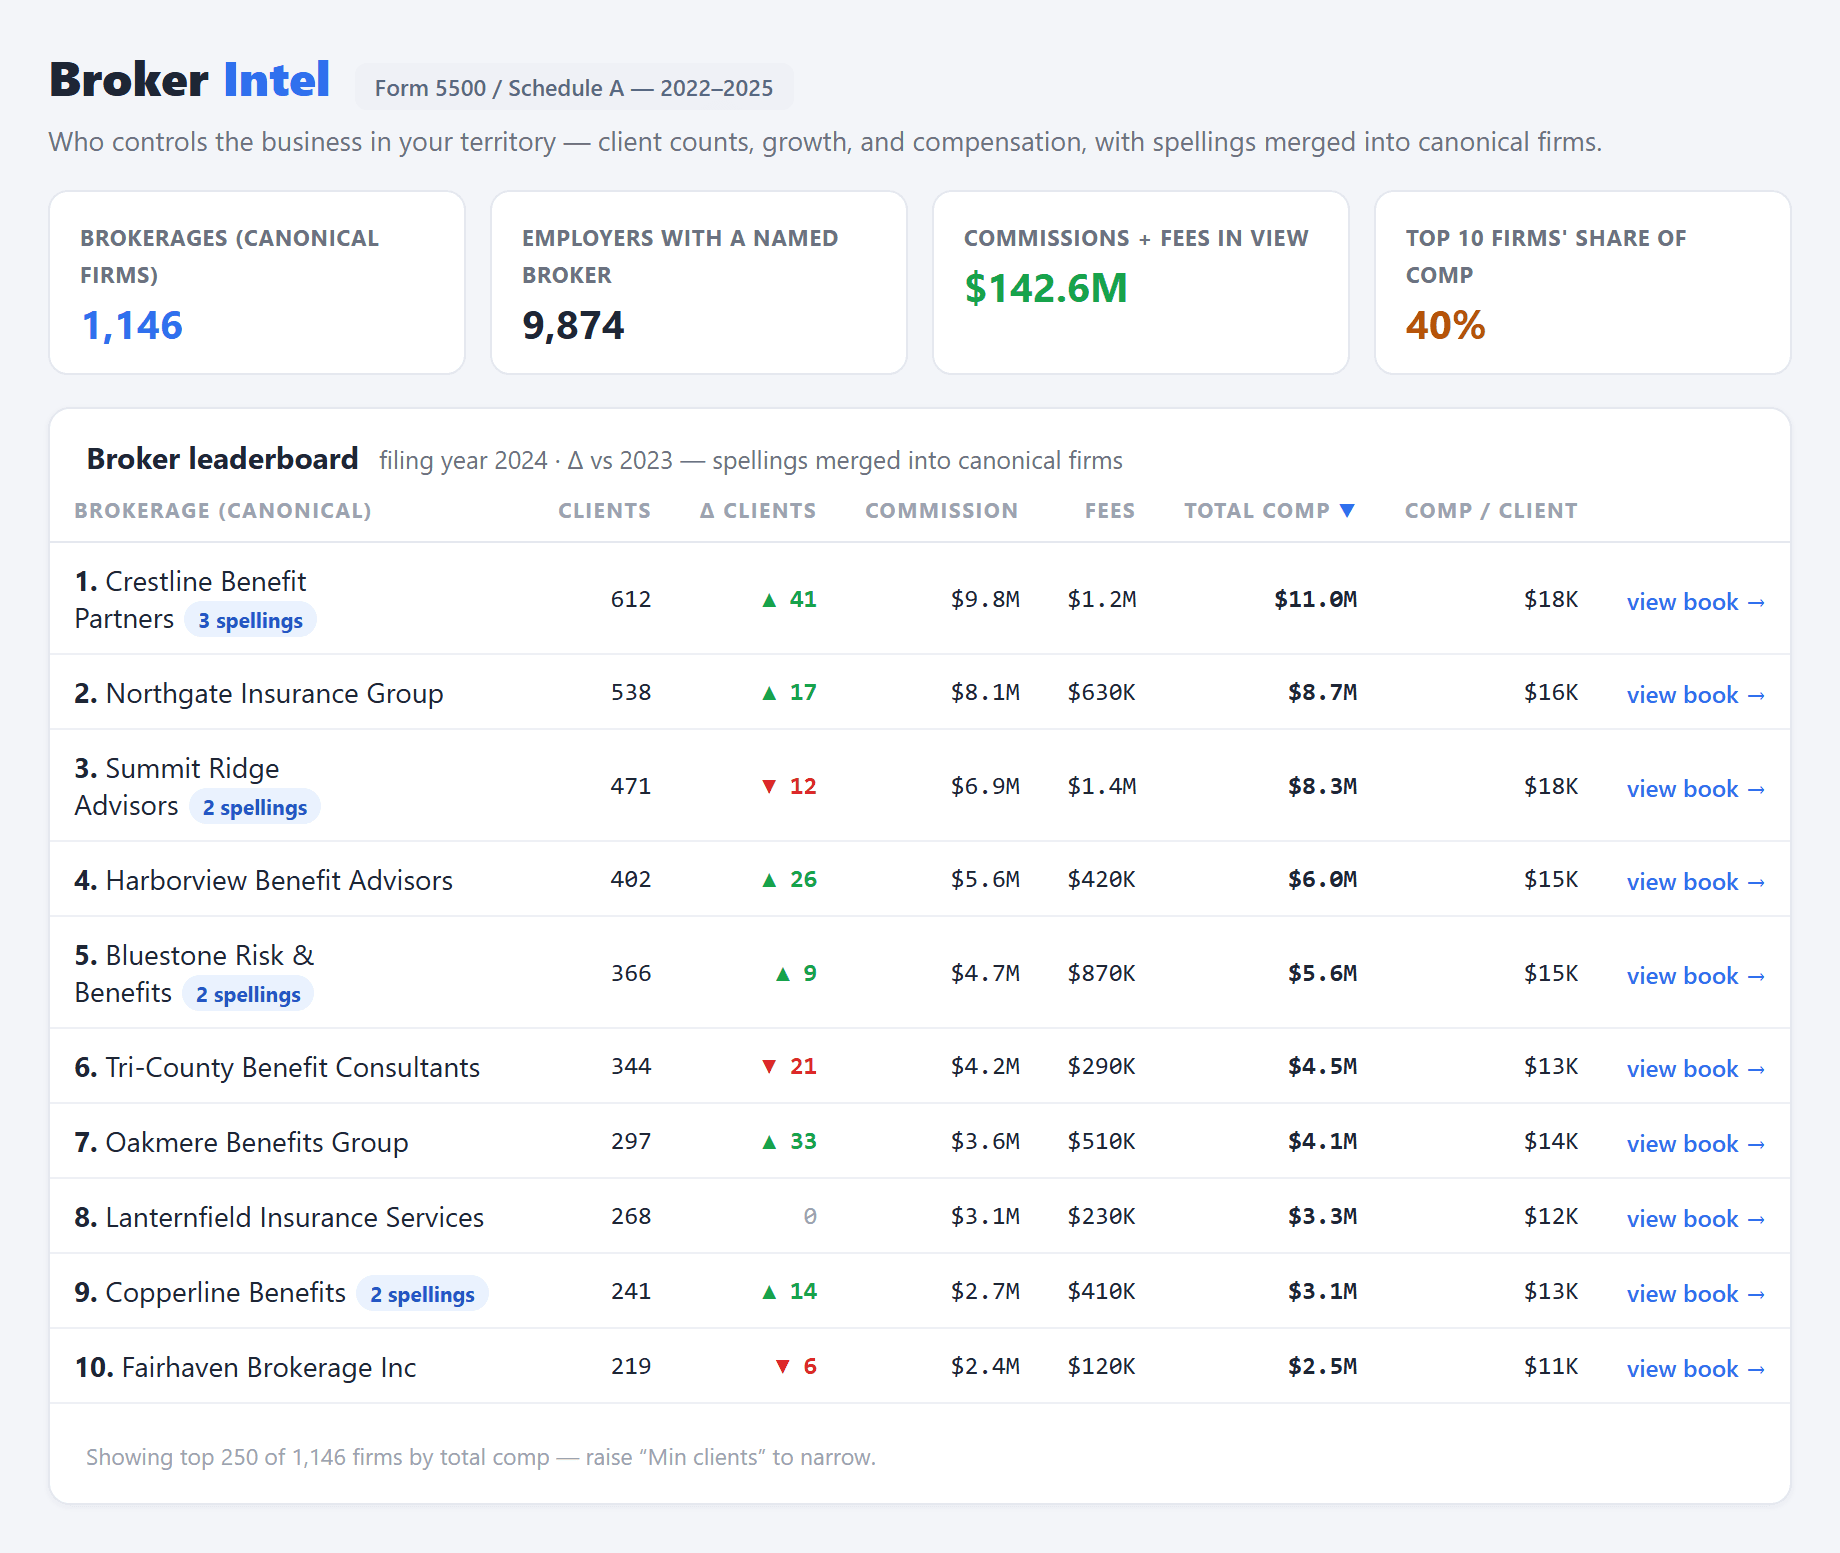
Task: Click the 2 spellings badge for Copperline Benefits
Action: pyautogui.click(x=422, y=1294)
